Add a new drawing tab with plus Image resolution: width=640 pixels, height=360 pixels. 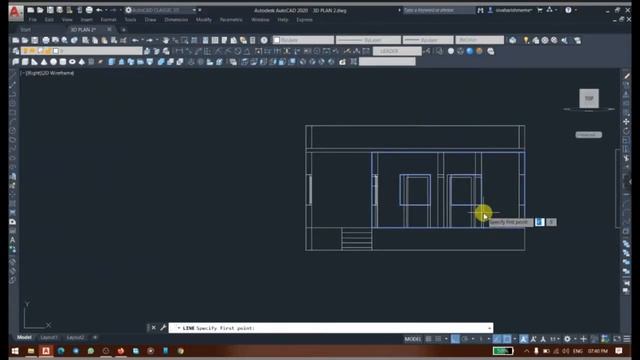tap(124, 29)
